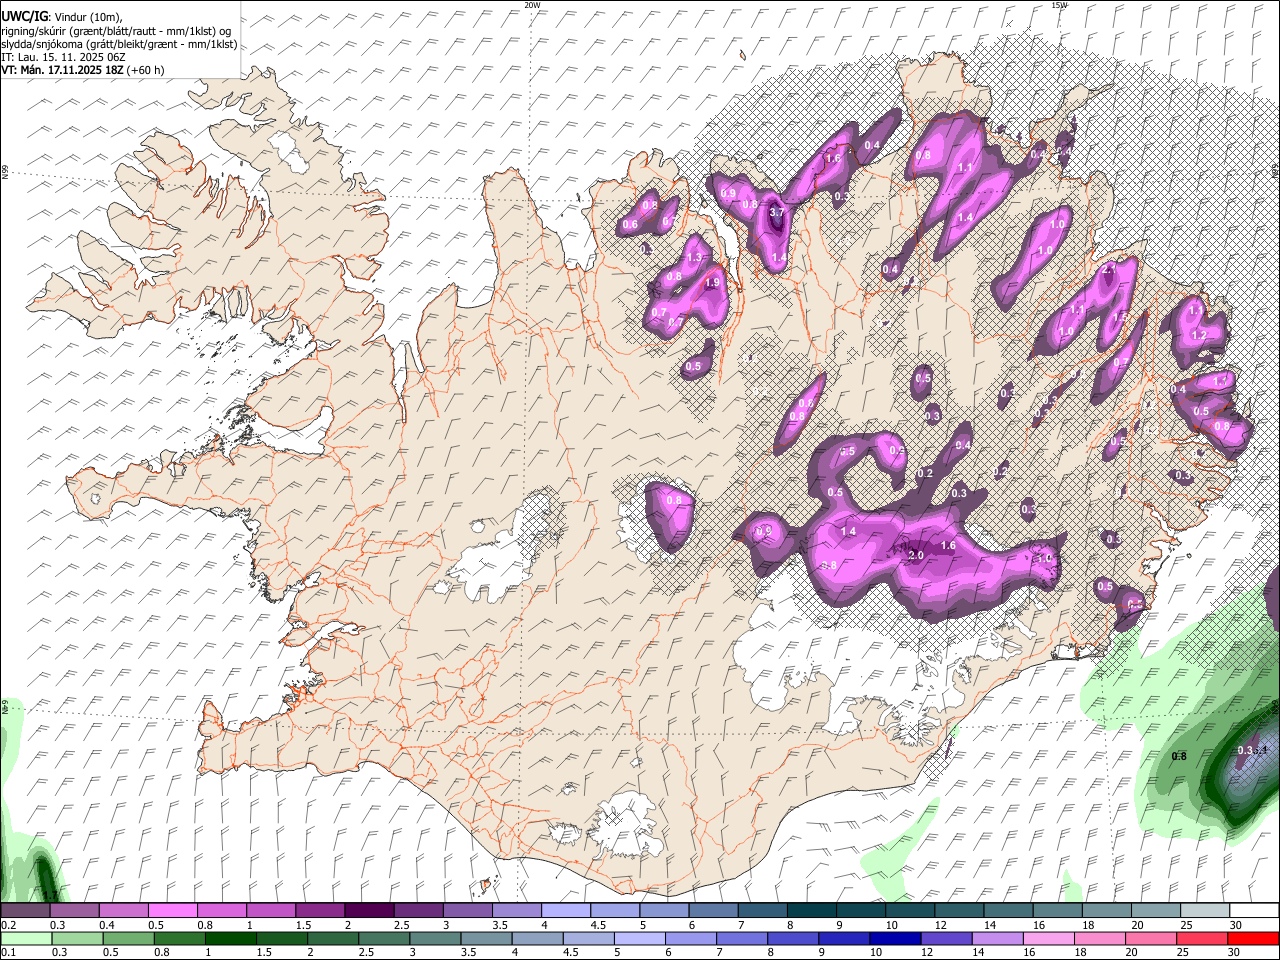Click the 'VT: Mán. 17.11.2025 18Z' valid time

pyautogui.click(x=62, y=70)
